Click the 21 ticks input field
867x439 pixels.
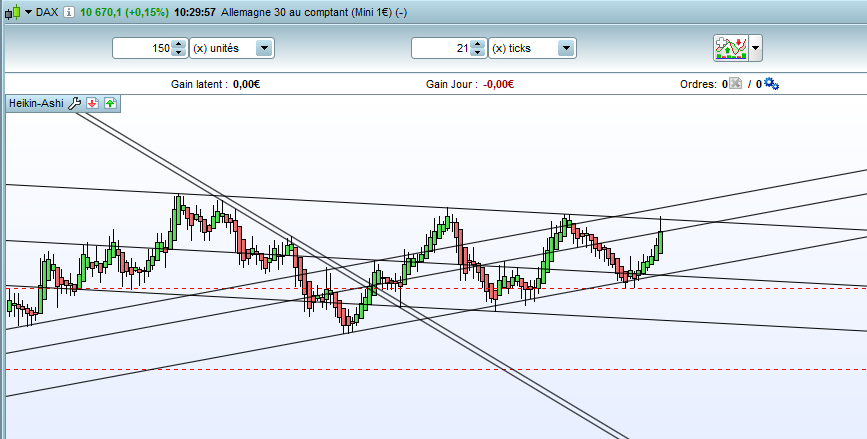(442, 48)
